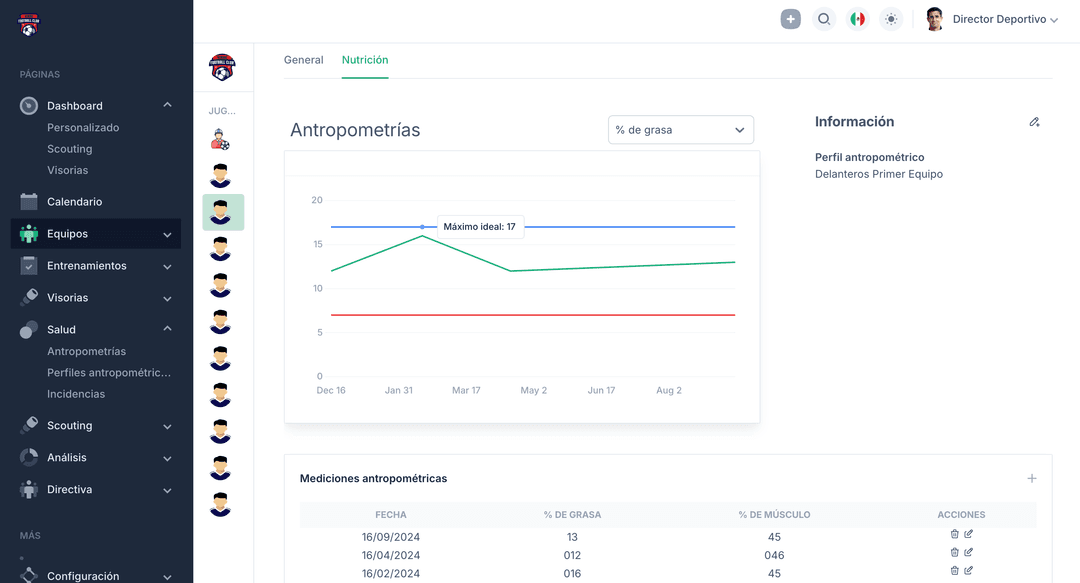Open Perfiles antropométricos link
The width and height of the screenshot is (1080, 583).
pos(109,373)
